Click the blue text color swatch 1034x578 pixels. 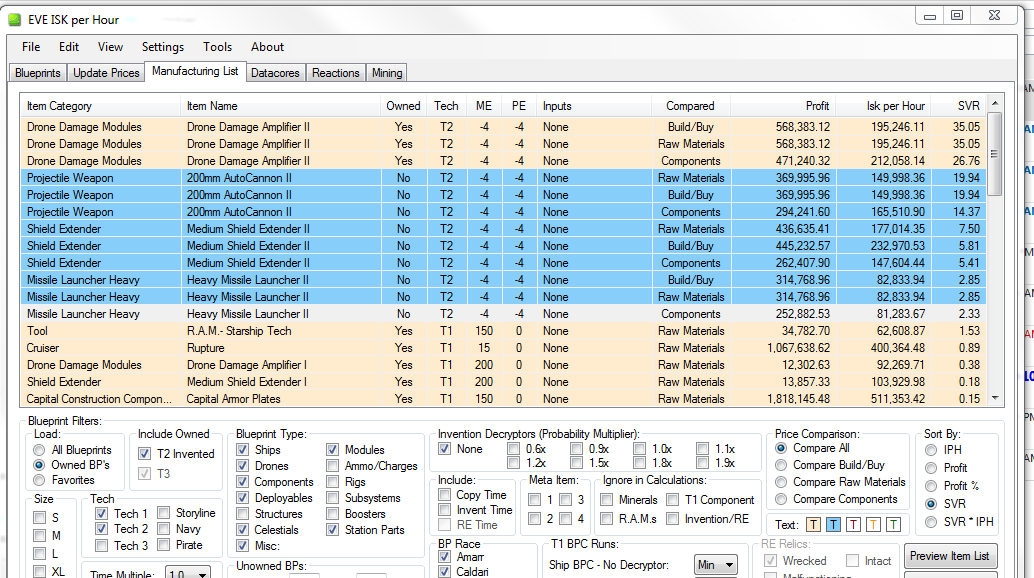click(834, 525)
